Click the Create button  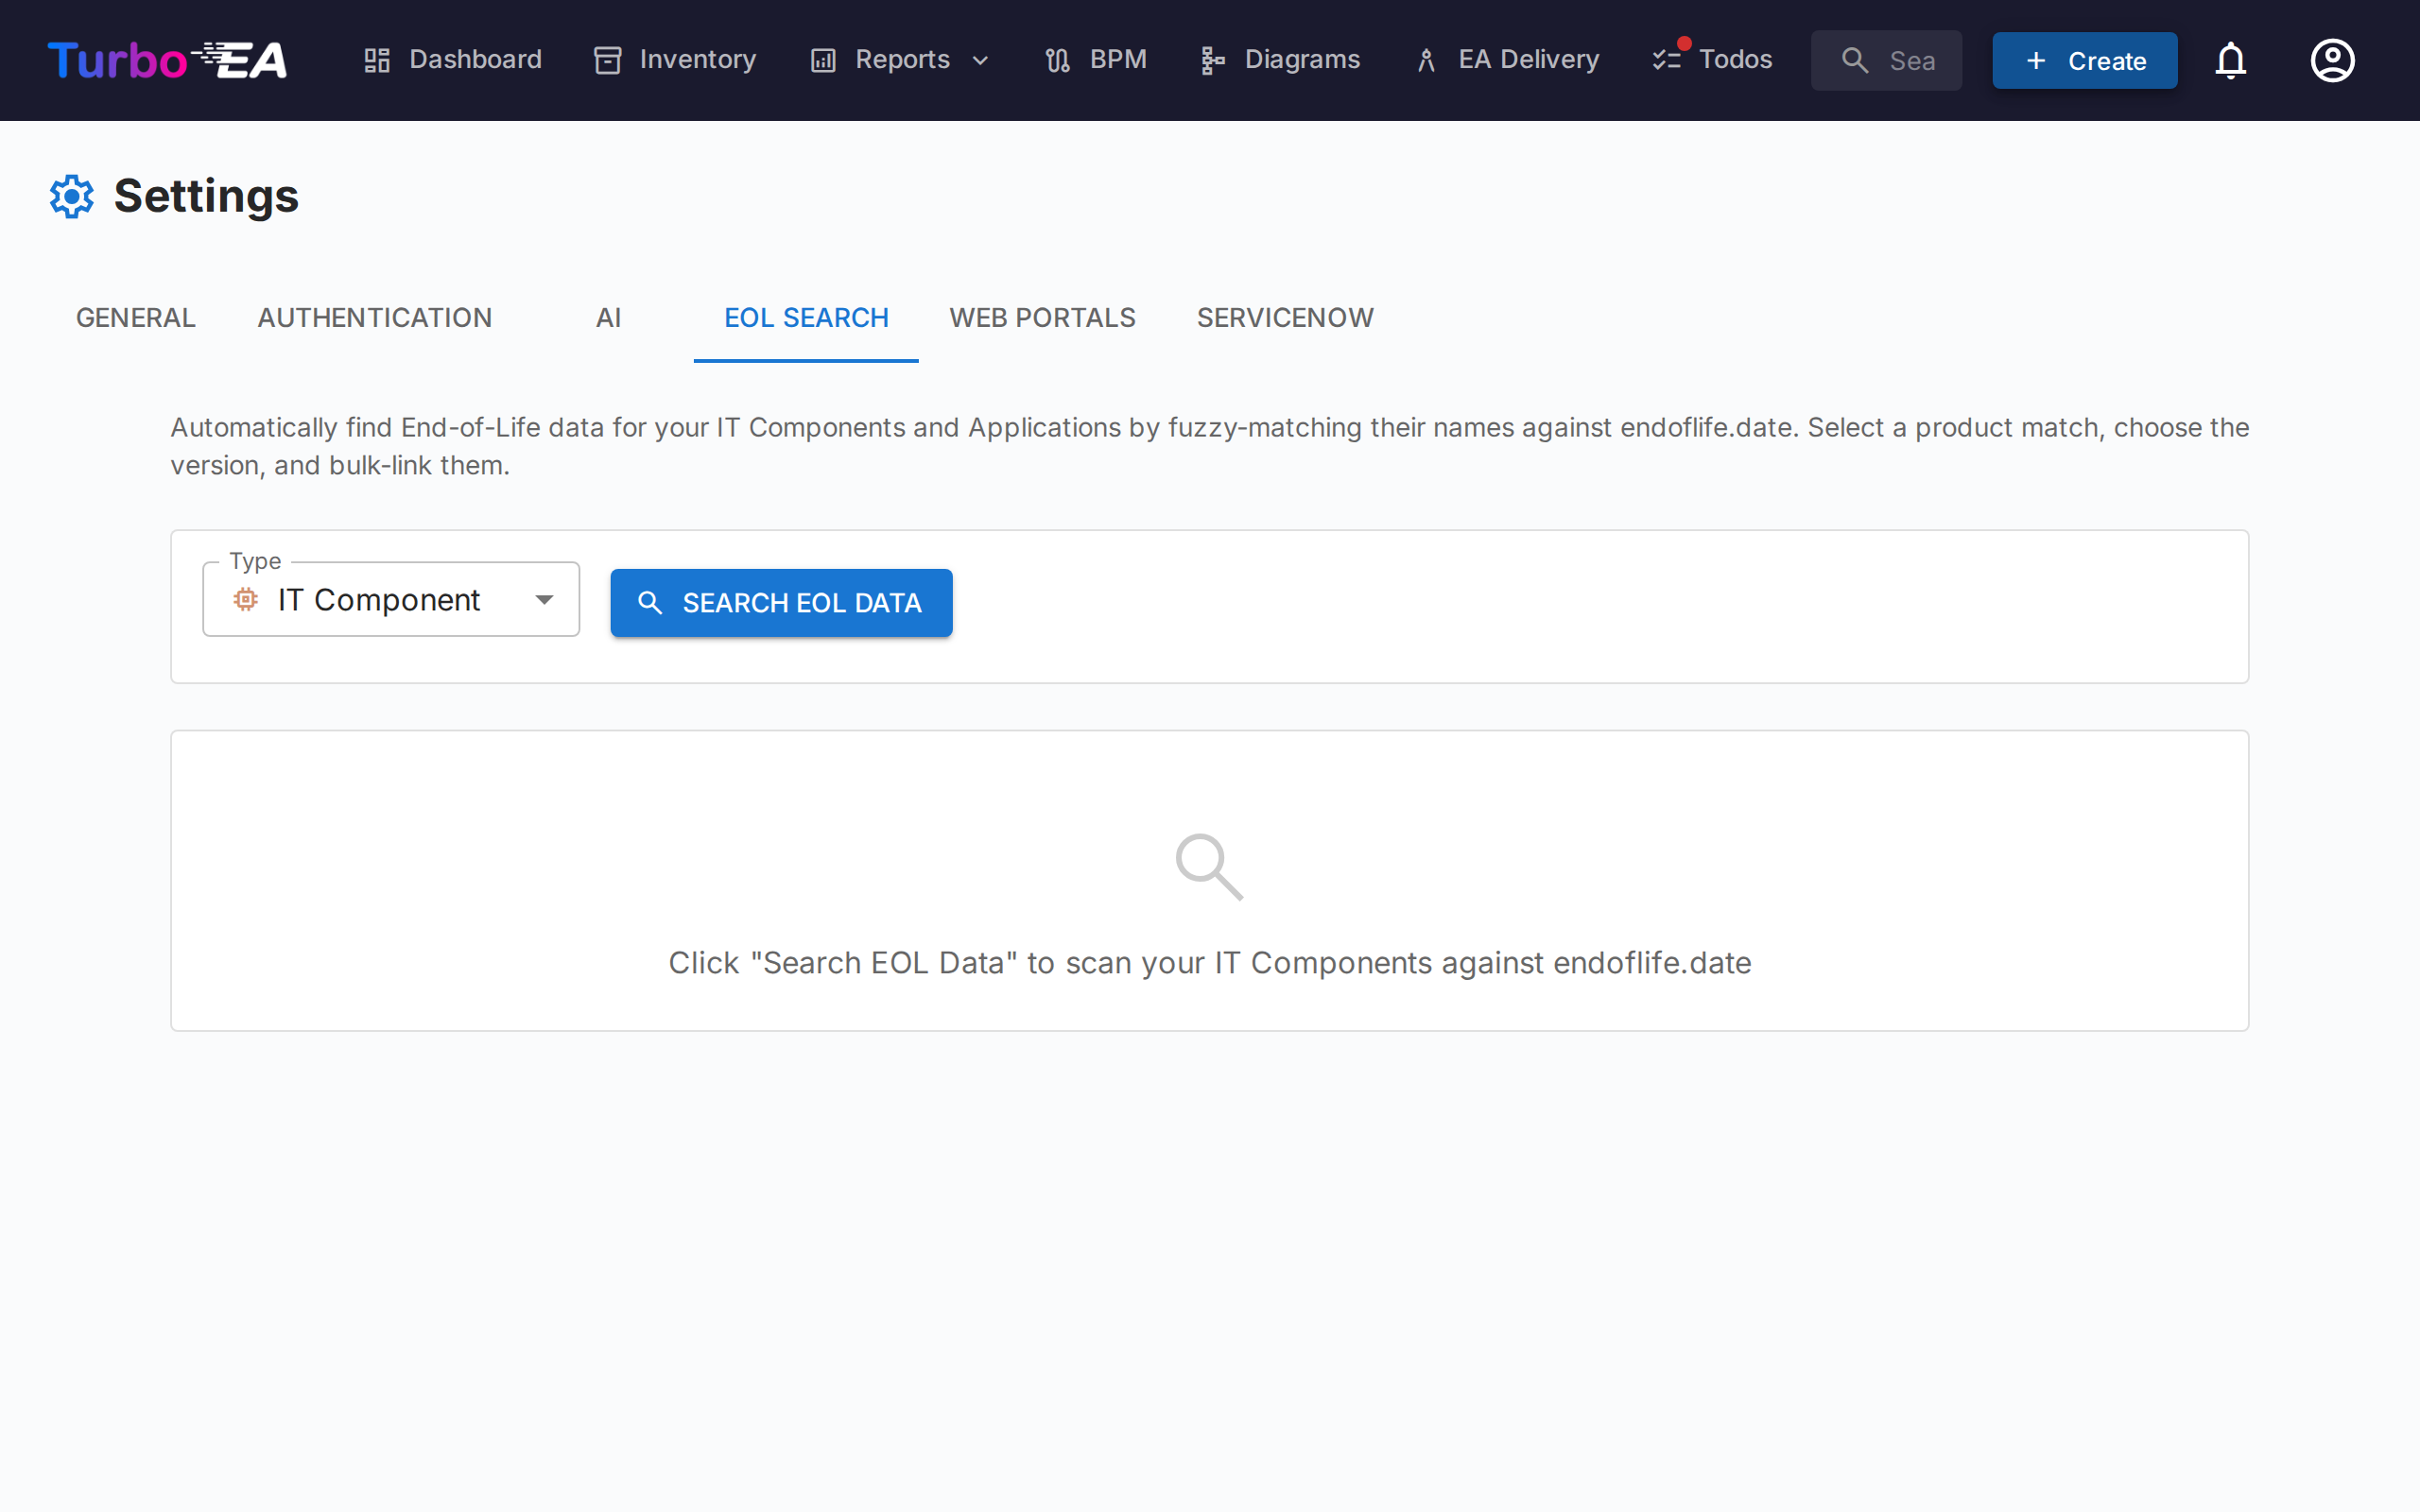click(x=2084, y=60)
